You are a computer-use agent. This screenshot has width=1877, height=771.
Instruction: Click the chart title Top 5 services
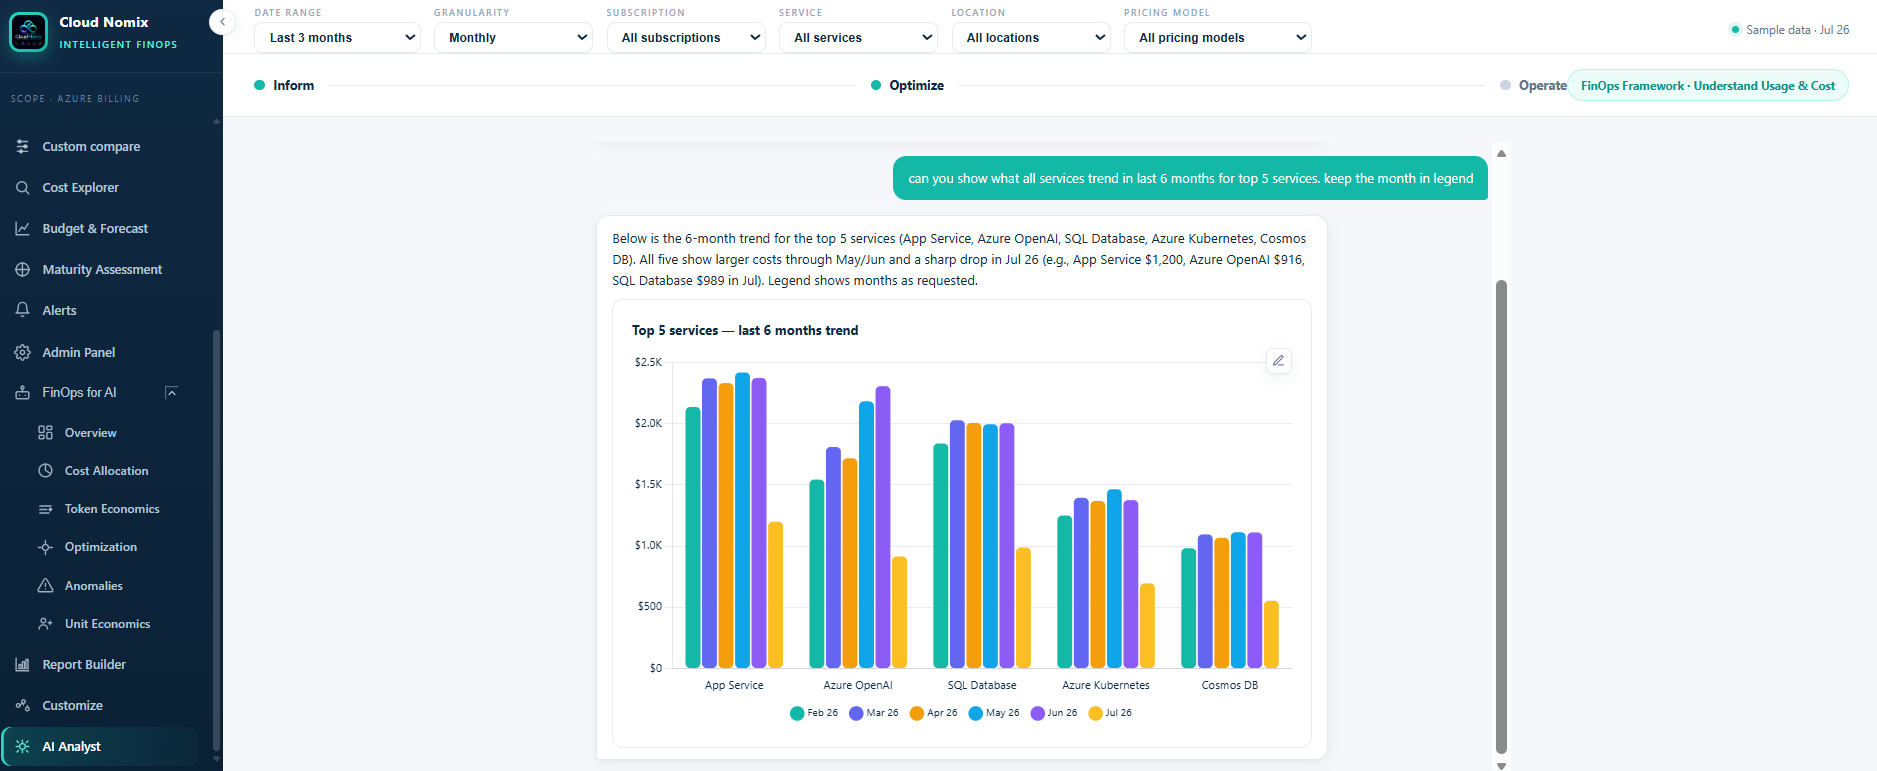[745, 330]
